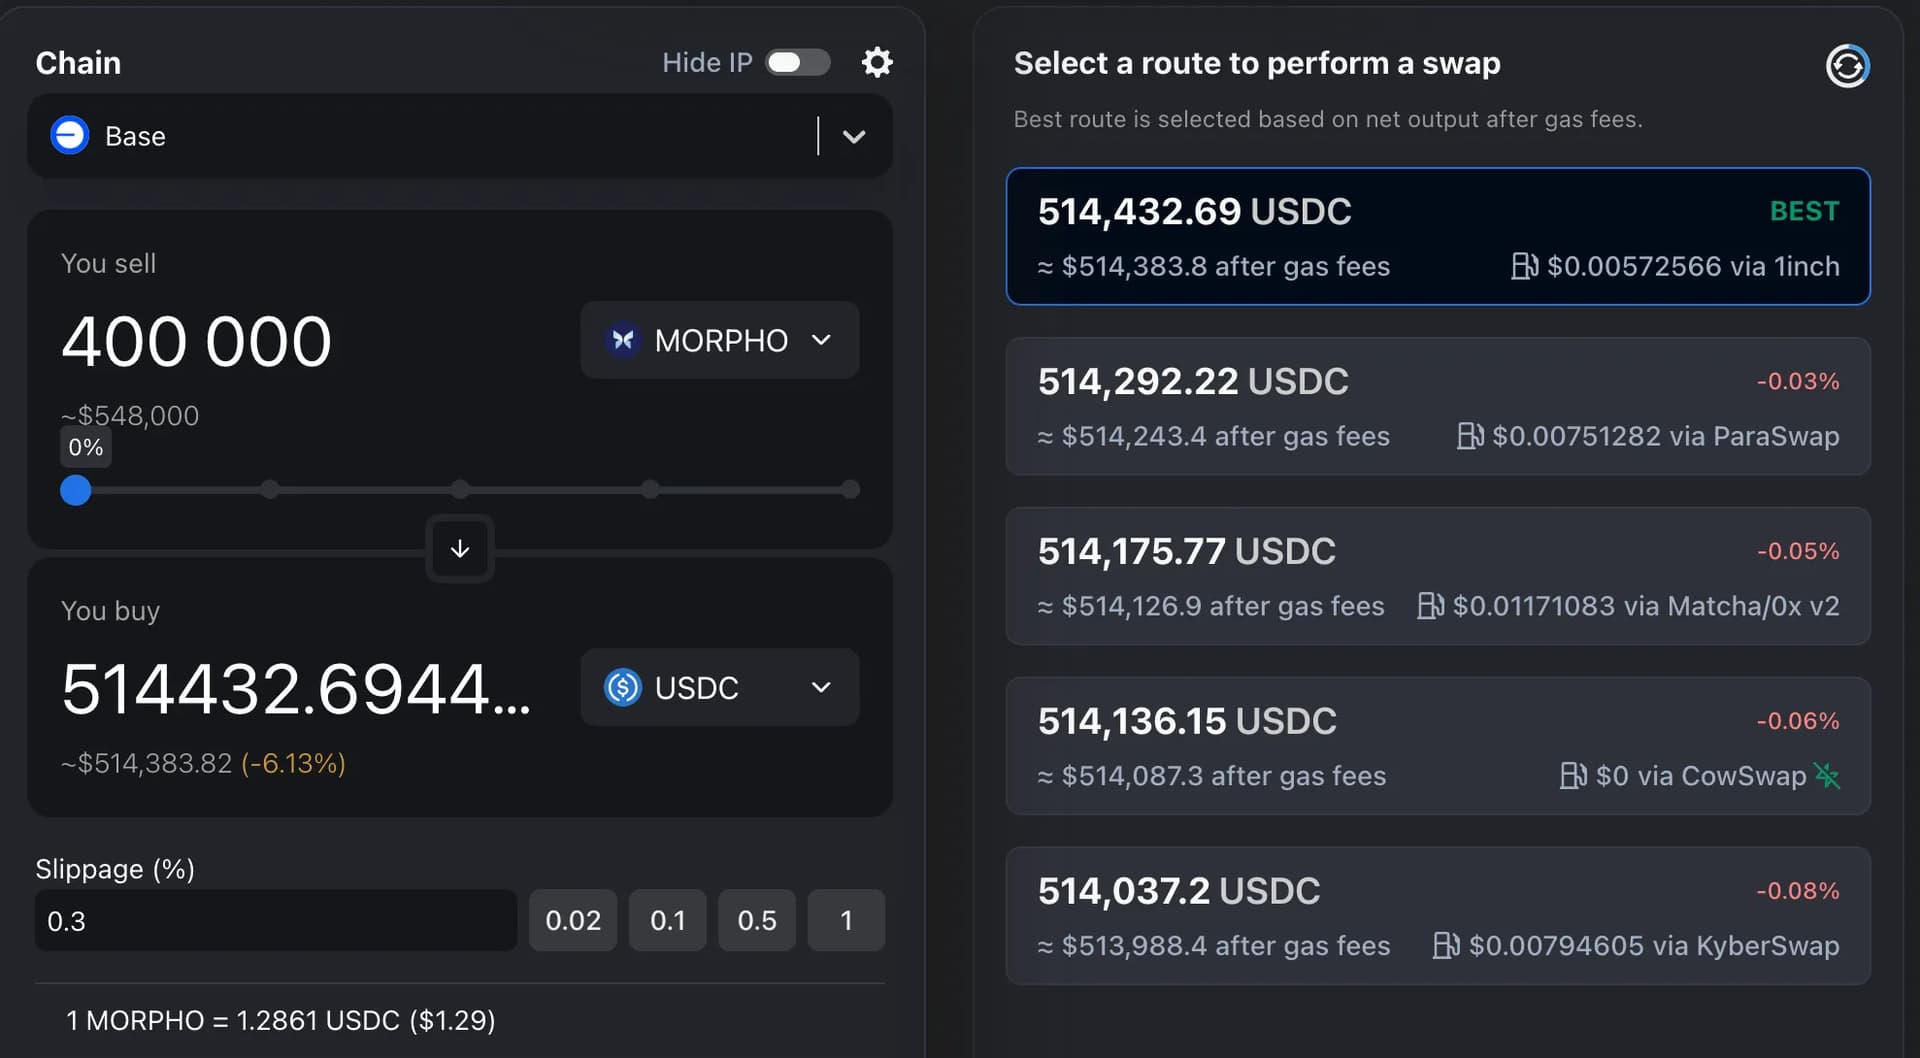Click the second slider stop at 25%
Image resolution: width=1920 pixels, height=1058 pixels.
[270, 489]
